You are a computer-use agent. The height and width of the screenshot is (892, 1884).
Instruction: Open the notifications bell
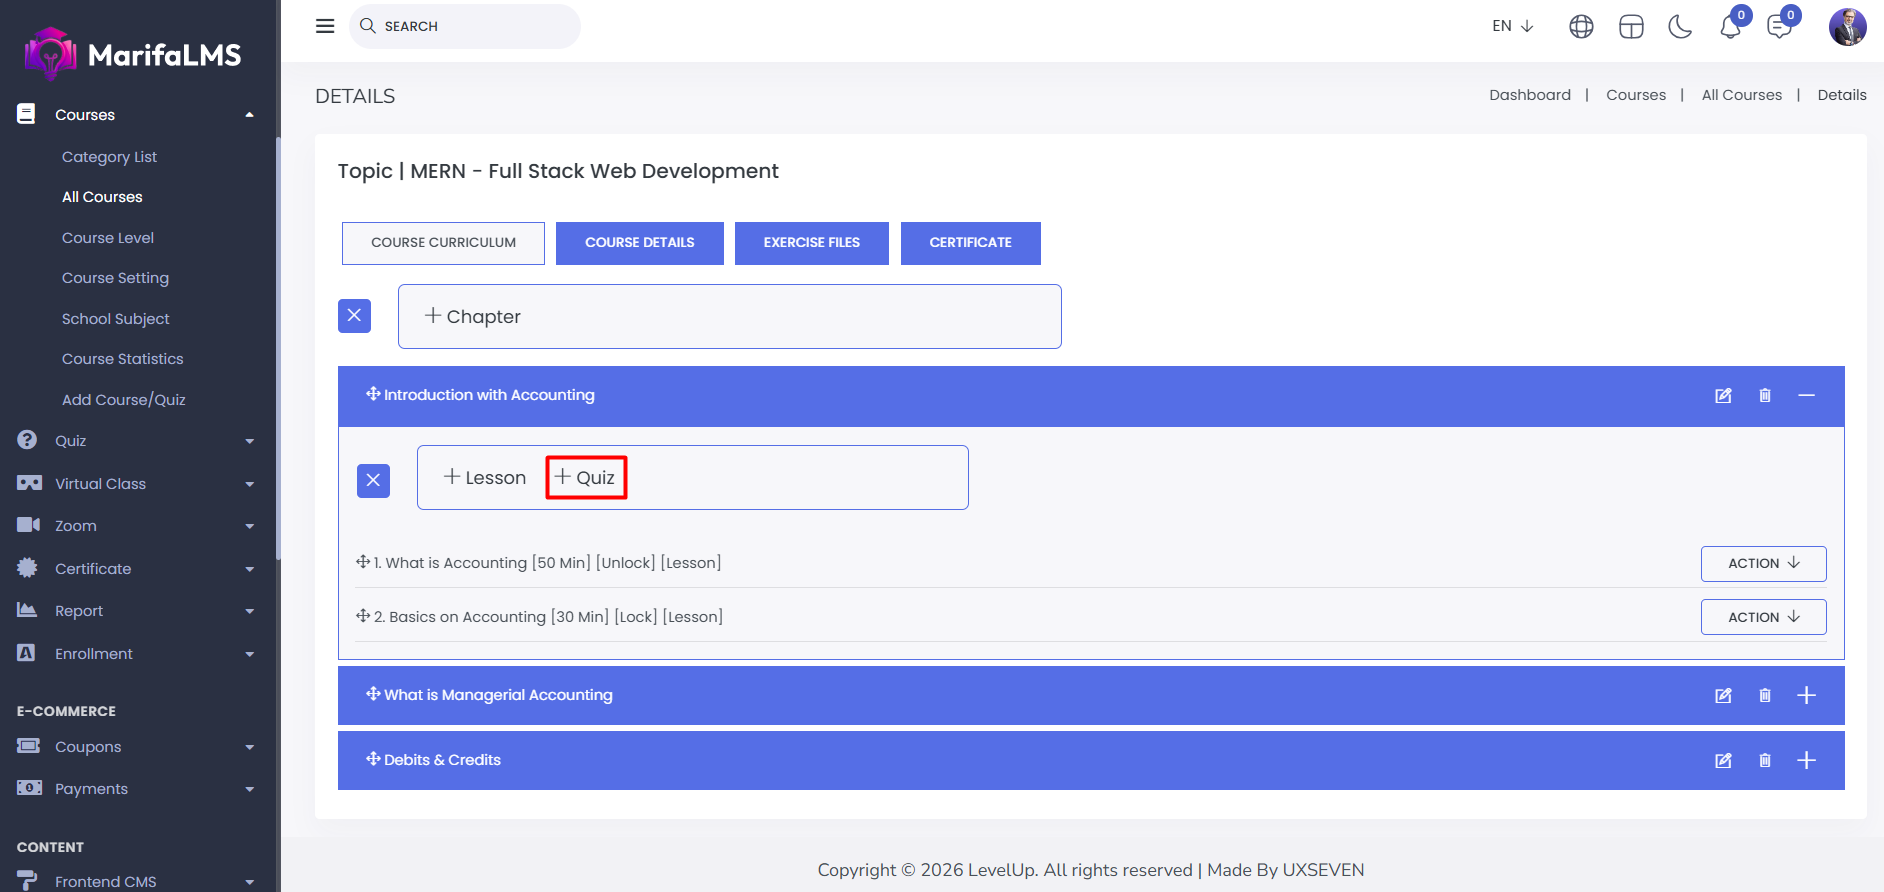point(1730,27)
